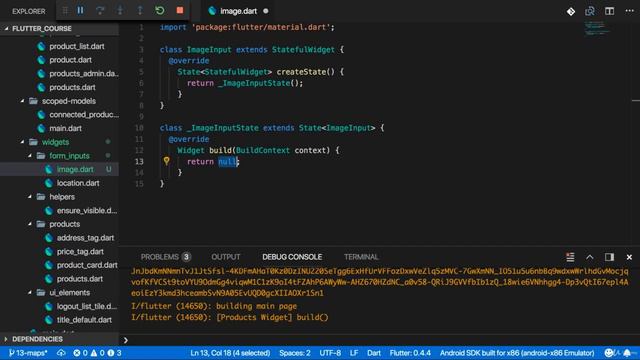Screen dimensions: 640x360
Task: Maximize the bottom panel with the chevron
Action: [590, 257]
